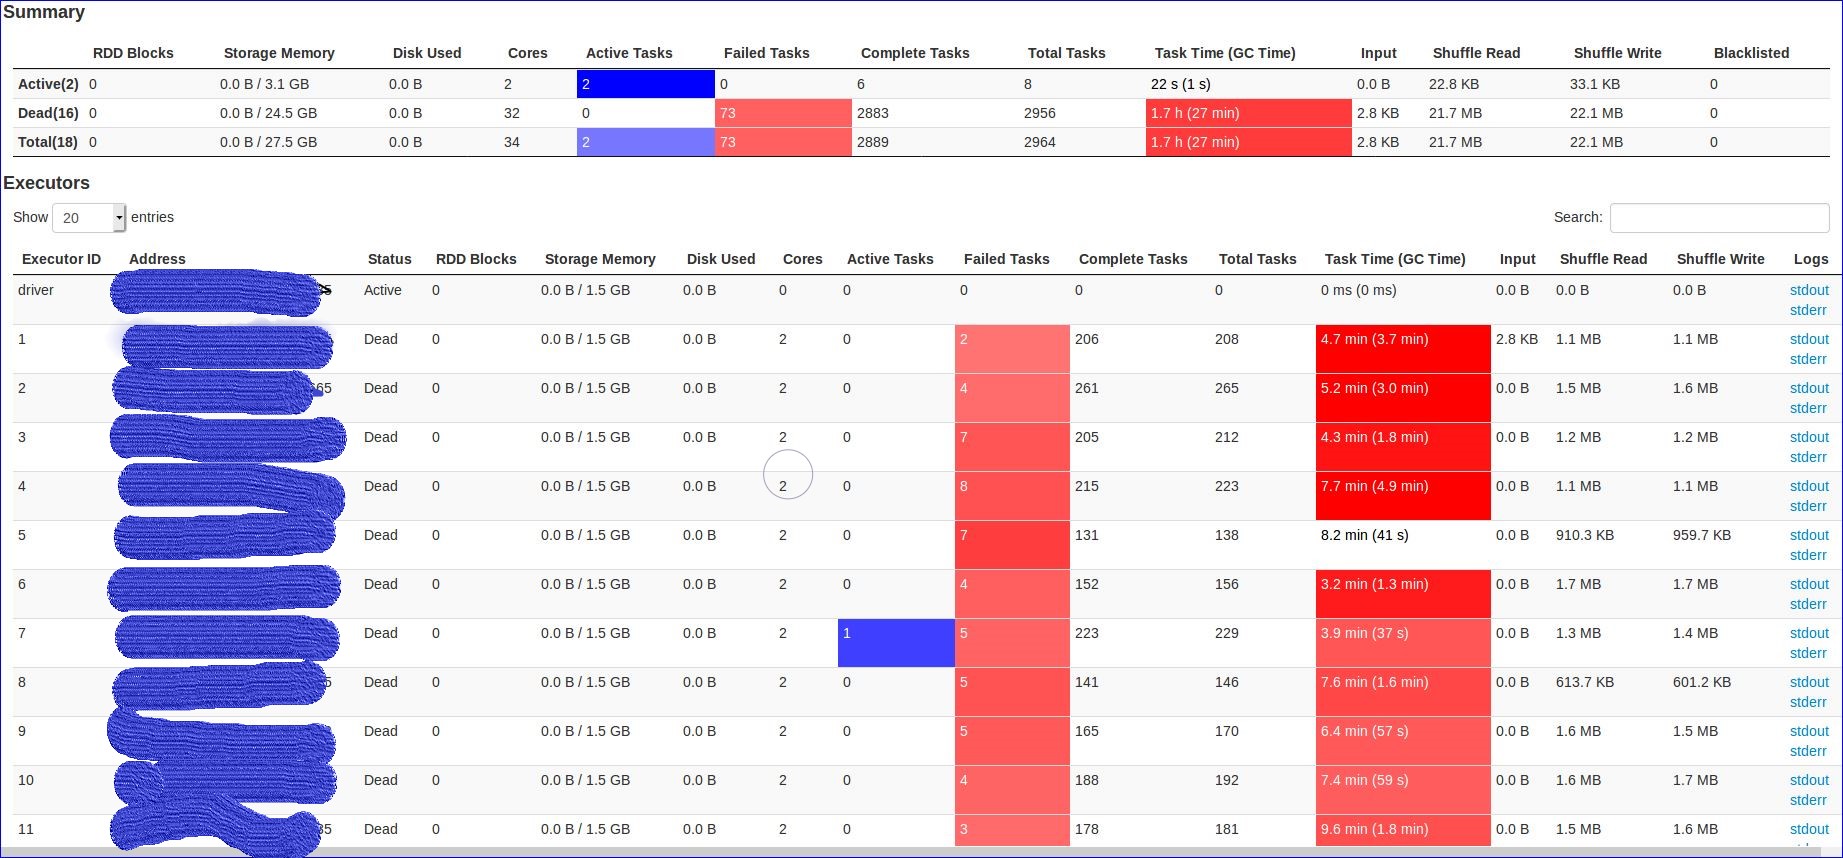Click the '0.0 B / 27.5 GB' storage memory value
The image size is (1843, 858).
click(268, 142)
